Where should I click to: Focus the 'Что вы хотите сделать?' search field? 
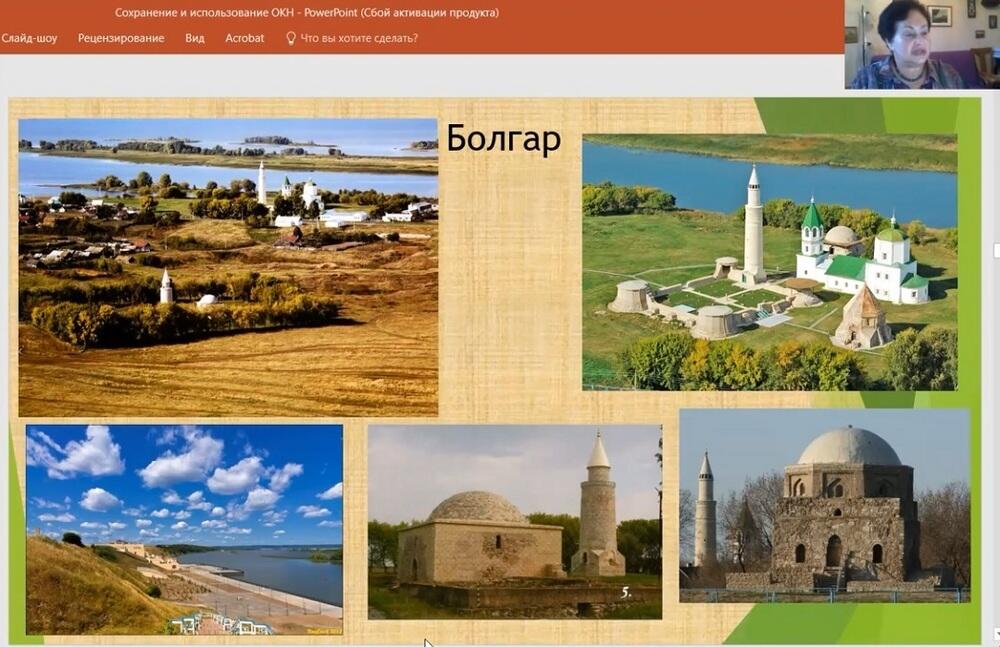(x=359, y=38)
